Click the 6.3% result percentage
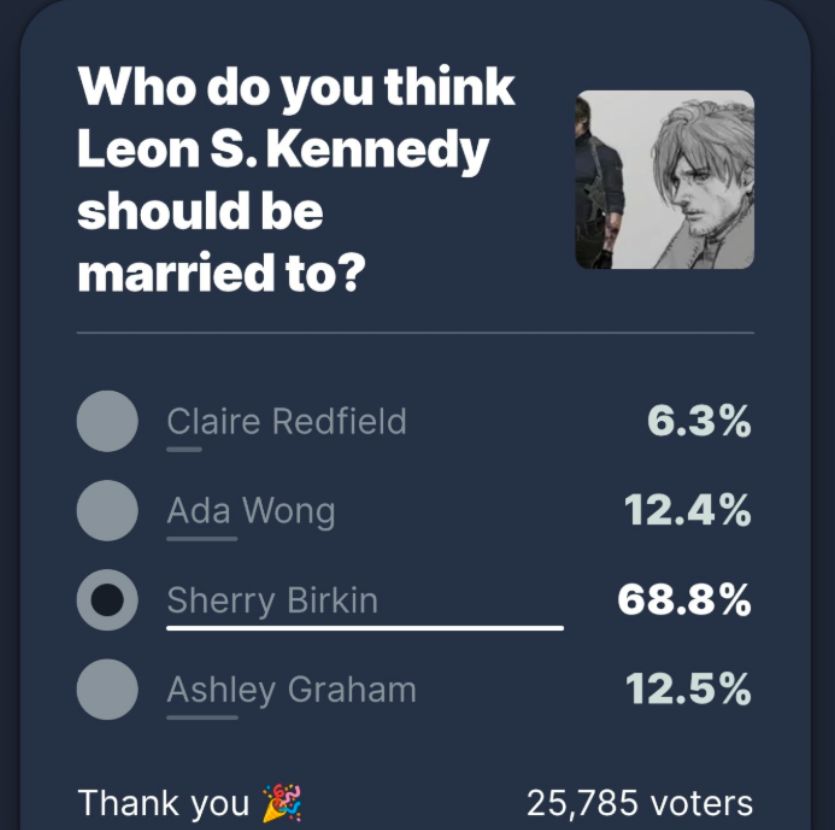 tap(699, 421)
